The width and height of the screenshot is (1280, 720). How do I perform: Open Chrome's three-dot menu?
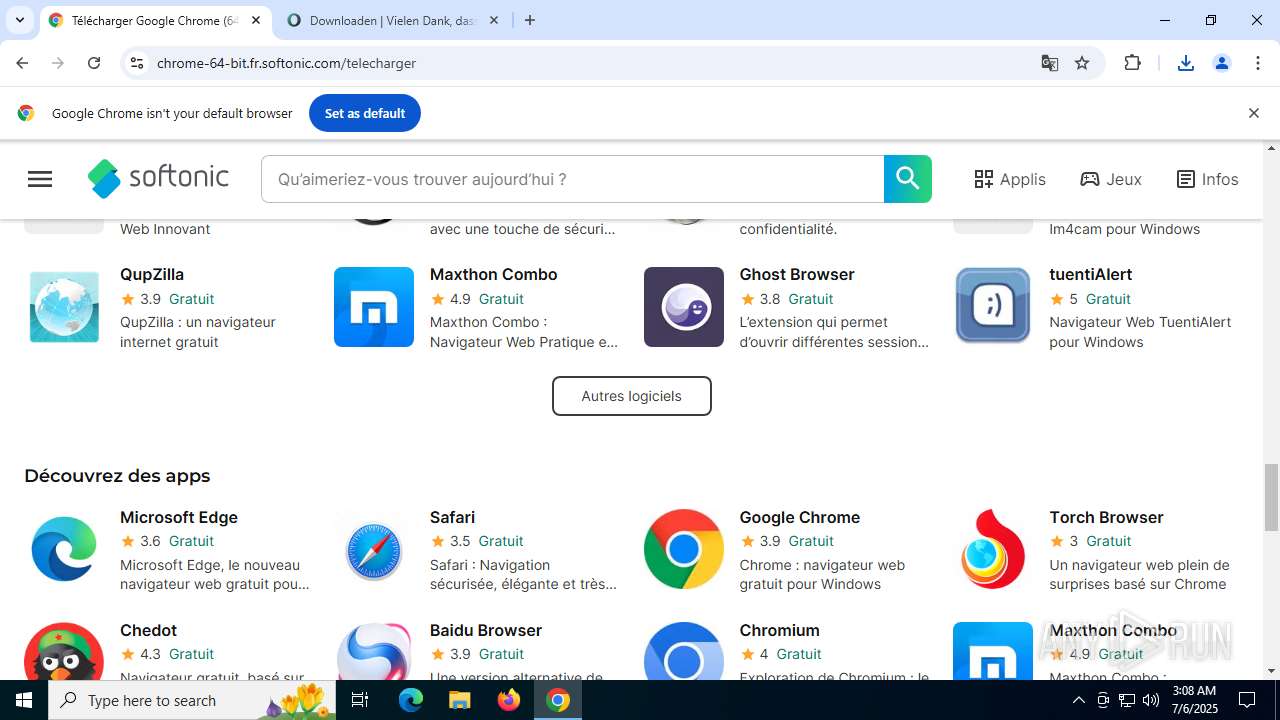(x=1258, y=63)
